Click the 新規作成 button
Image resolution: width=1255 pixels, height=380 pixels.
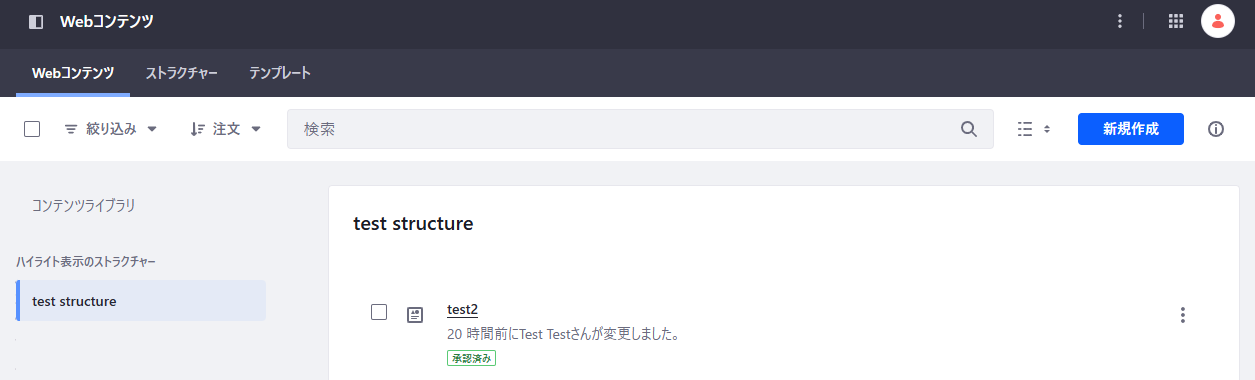coord(1131,129)
